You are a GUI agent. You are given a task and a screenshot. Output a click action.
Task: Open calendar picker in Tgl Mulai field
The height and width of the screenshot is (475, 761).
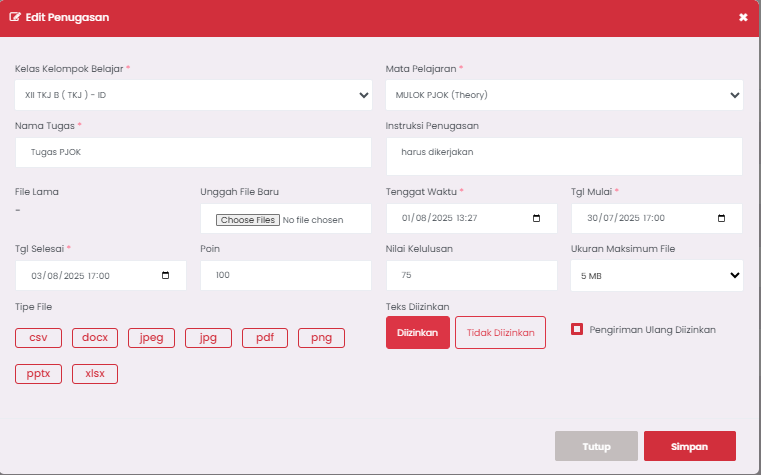722,219
